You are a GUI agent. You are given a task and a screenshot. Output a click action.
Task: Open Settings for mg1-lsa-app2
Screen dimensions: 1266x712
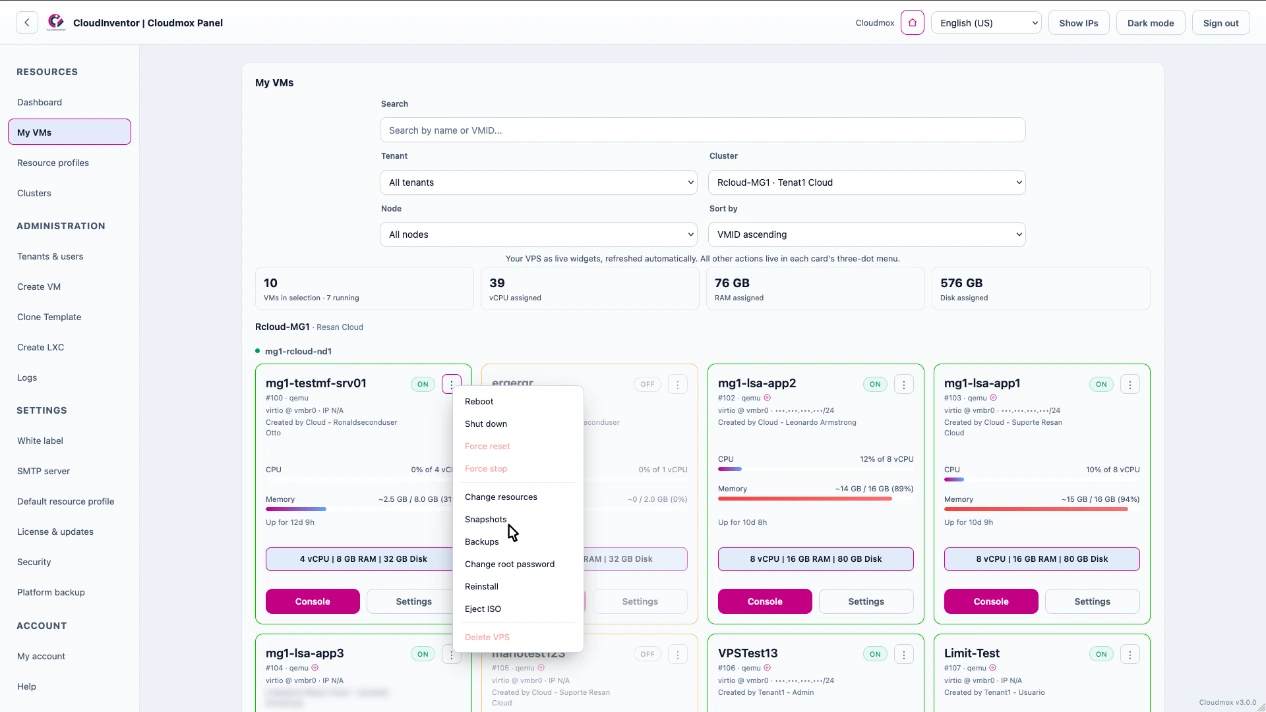coord(866,601)
